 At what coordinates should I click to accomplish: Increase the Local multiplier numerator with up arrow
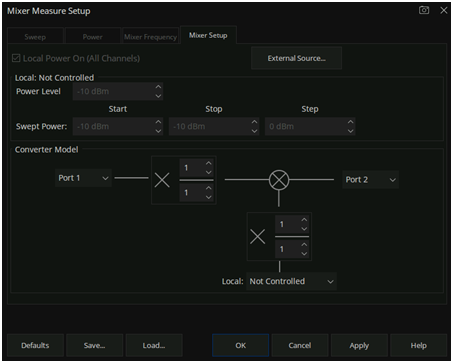click(x=304, y=220)
